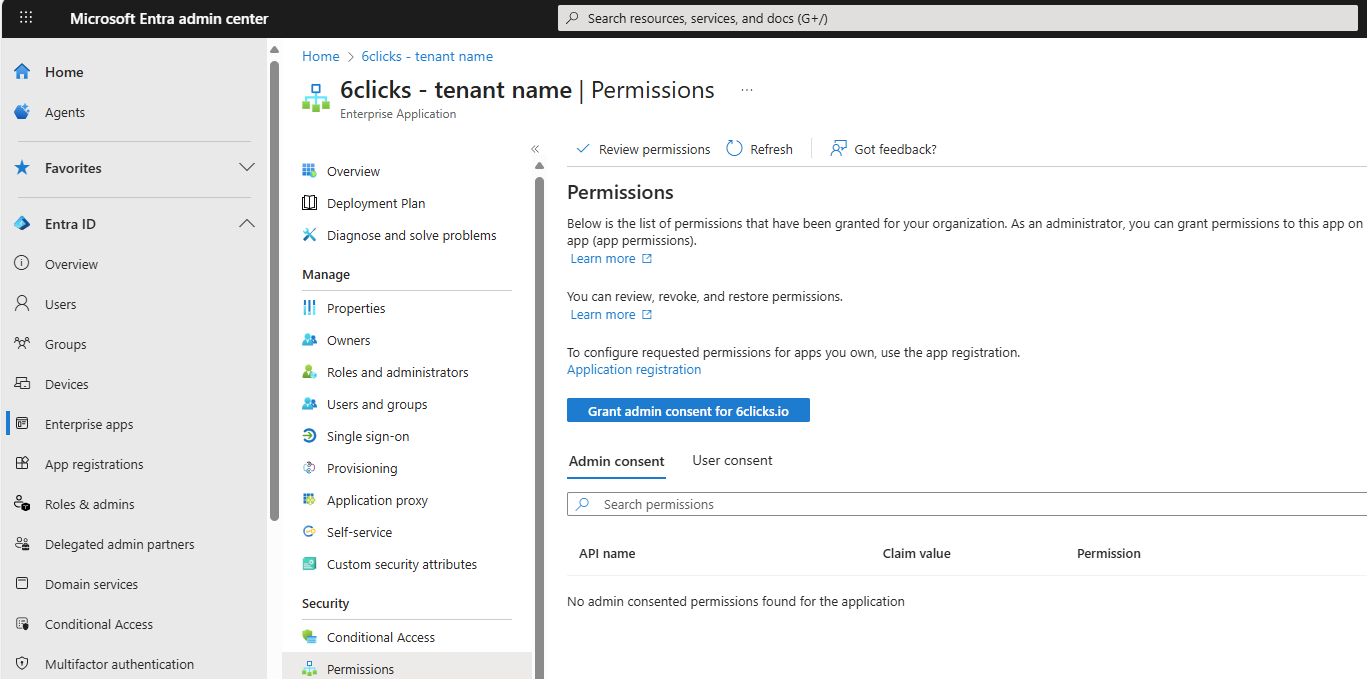Open the Application registration link

point(634,370)
